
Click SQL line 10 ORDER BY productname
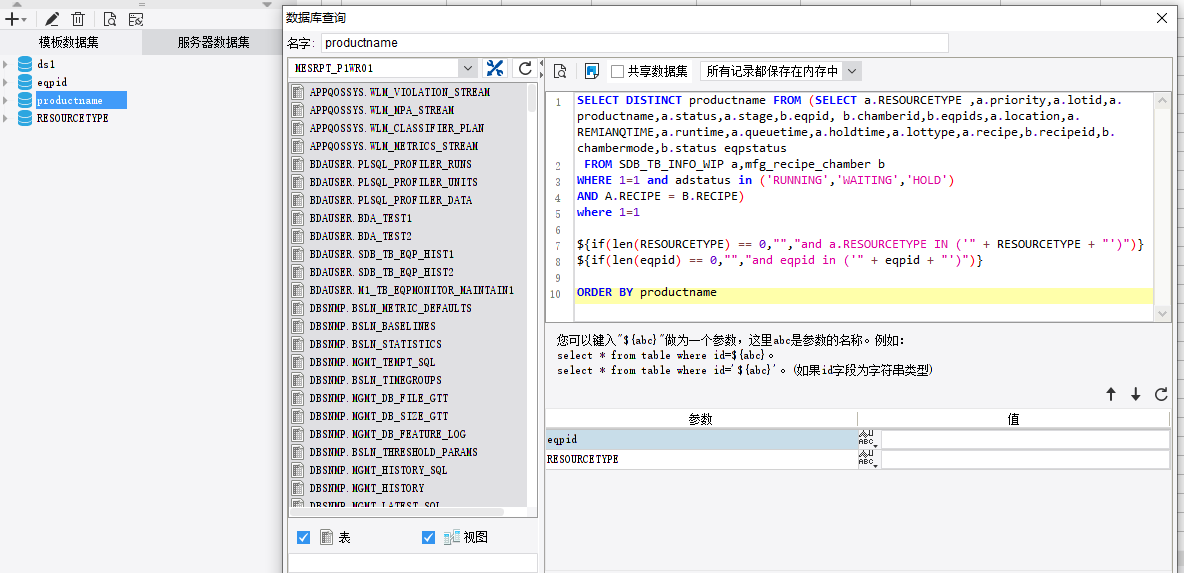pyautogui.click(x=646, y=293)
